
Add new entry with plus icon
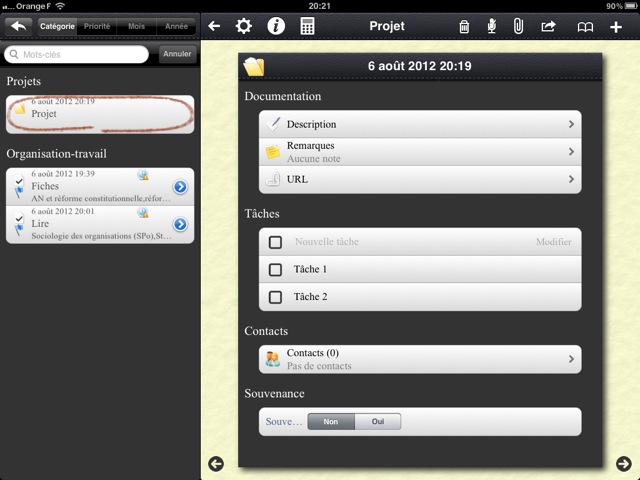(615, 26)
